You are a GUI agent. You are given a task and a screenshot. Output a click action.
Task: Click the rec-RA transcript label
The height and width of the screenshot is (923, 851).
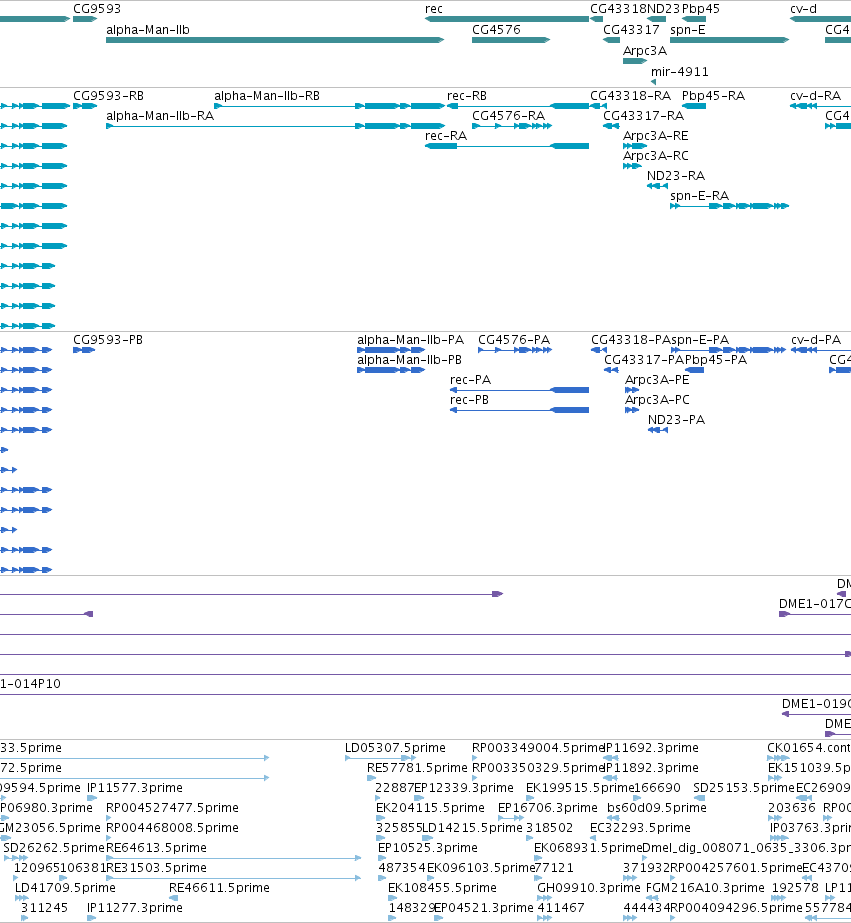pos(446,136)
